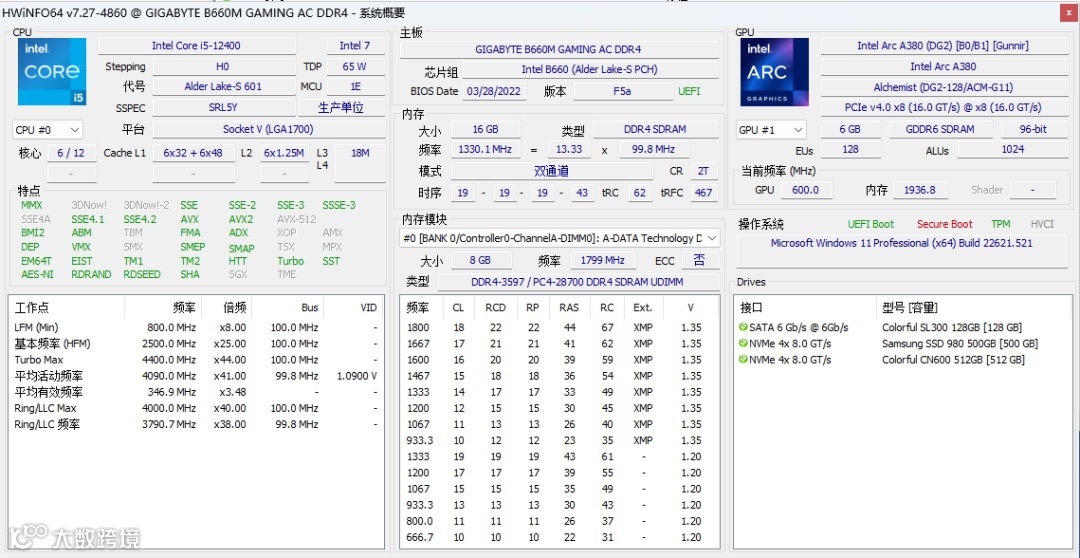Click the HVCI indicator
1080x558 pixels.
coord(1041,224)
